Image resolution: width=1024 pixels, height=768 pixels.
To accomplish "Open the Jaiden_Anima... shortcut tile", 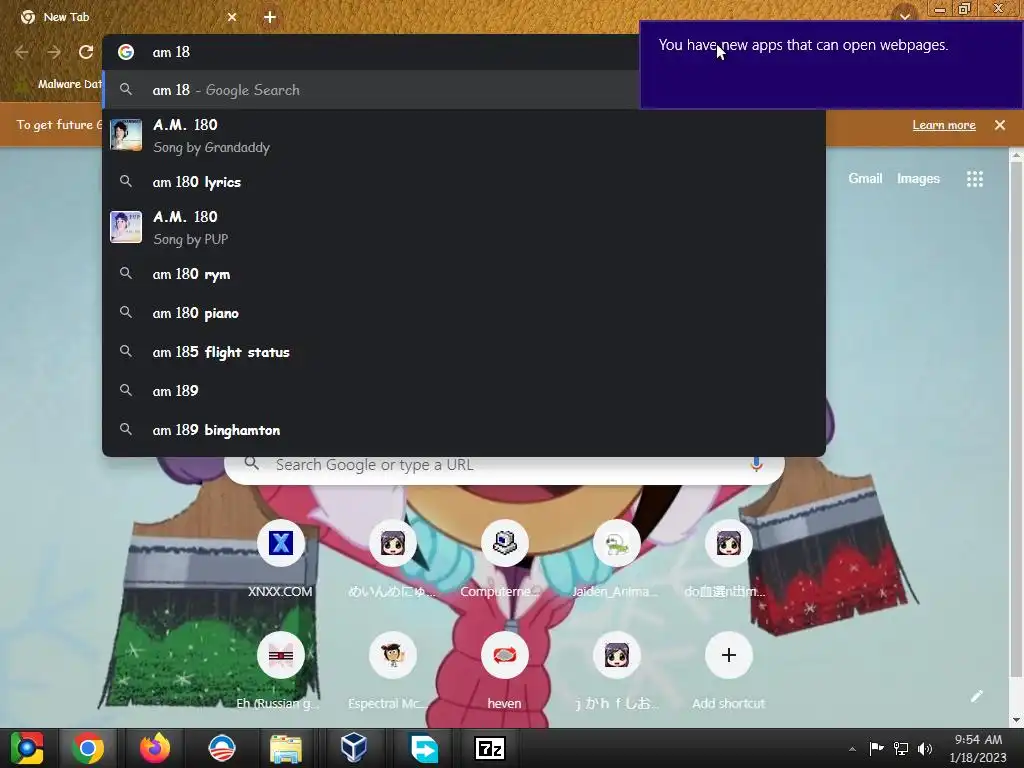I will pyautogui.click(x=616, y=559).
